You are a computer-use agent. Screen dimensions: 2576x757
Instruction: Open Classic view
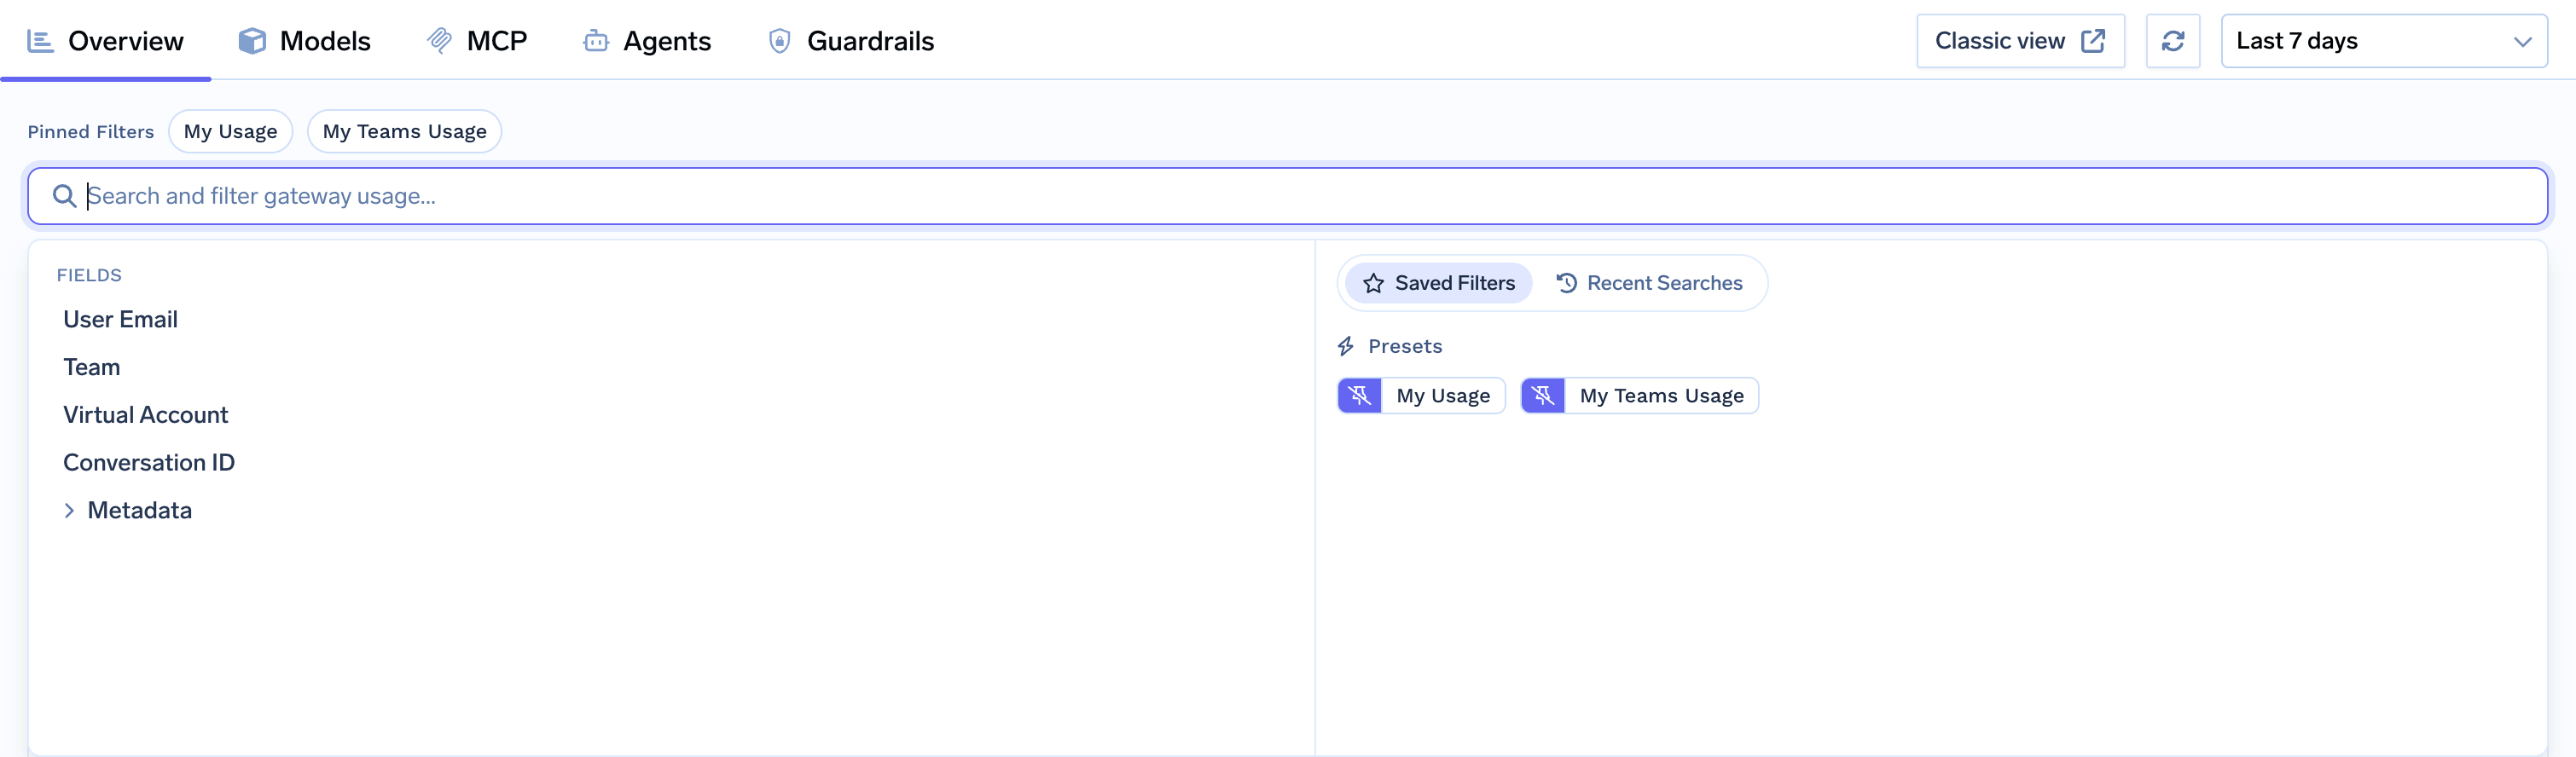(x=2020, y=41)
